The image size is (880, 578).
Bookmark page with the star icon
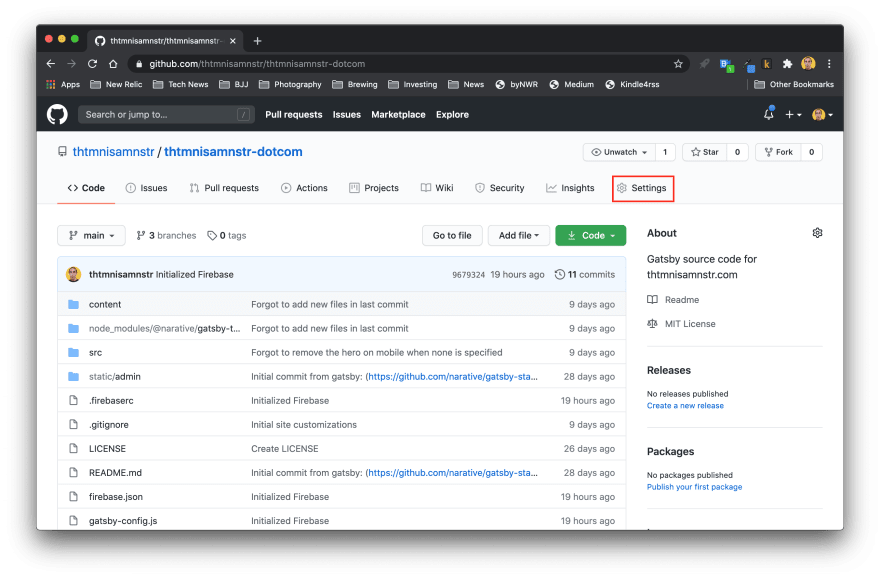[x=678, y=64]
